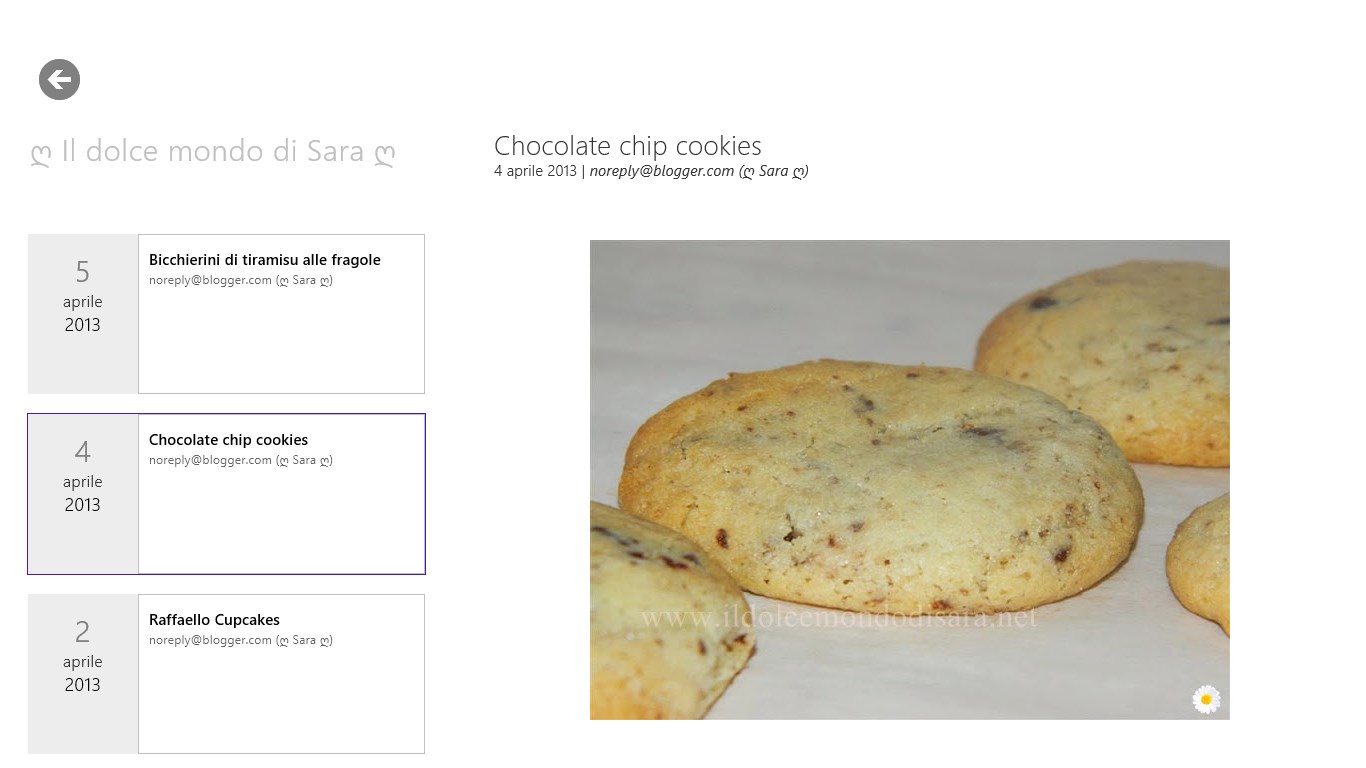This screenshot has width=1366, height=768.
Task: Click the watermark URL text on the cookie photo
Action: [x=838, y=619]
